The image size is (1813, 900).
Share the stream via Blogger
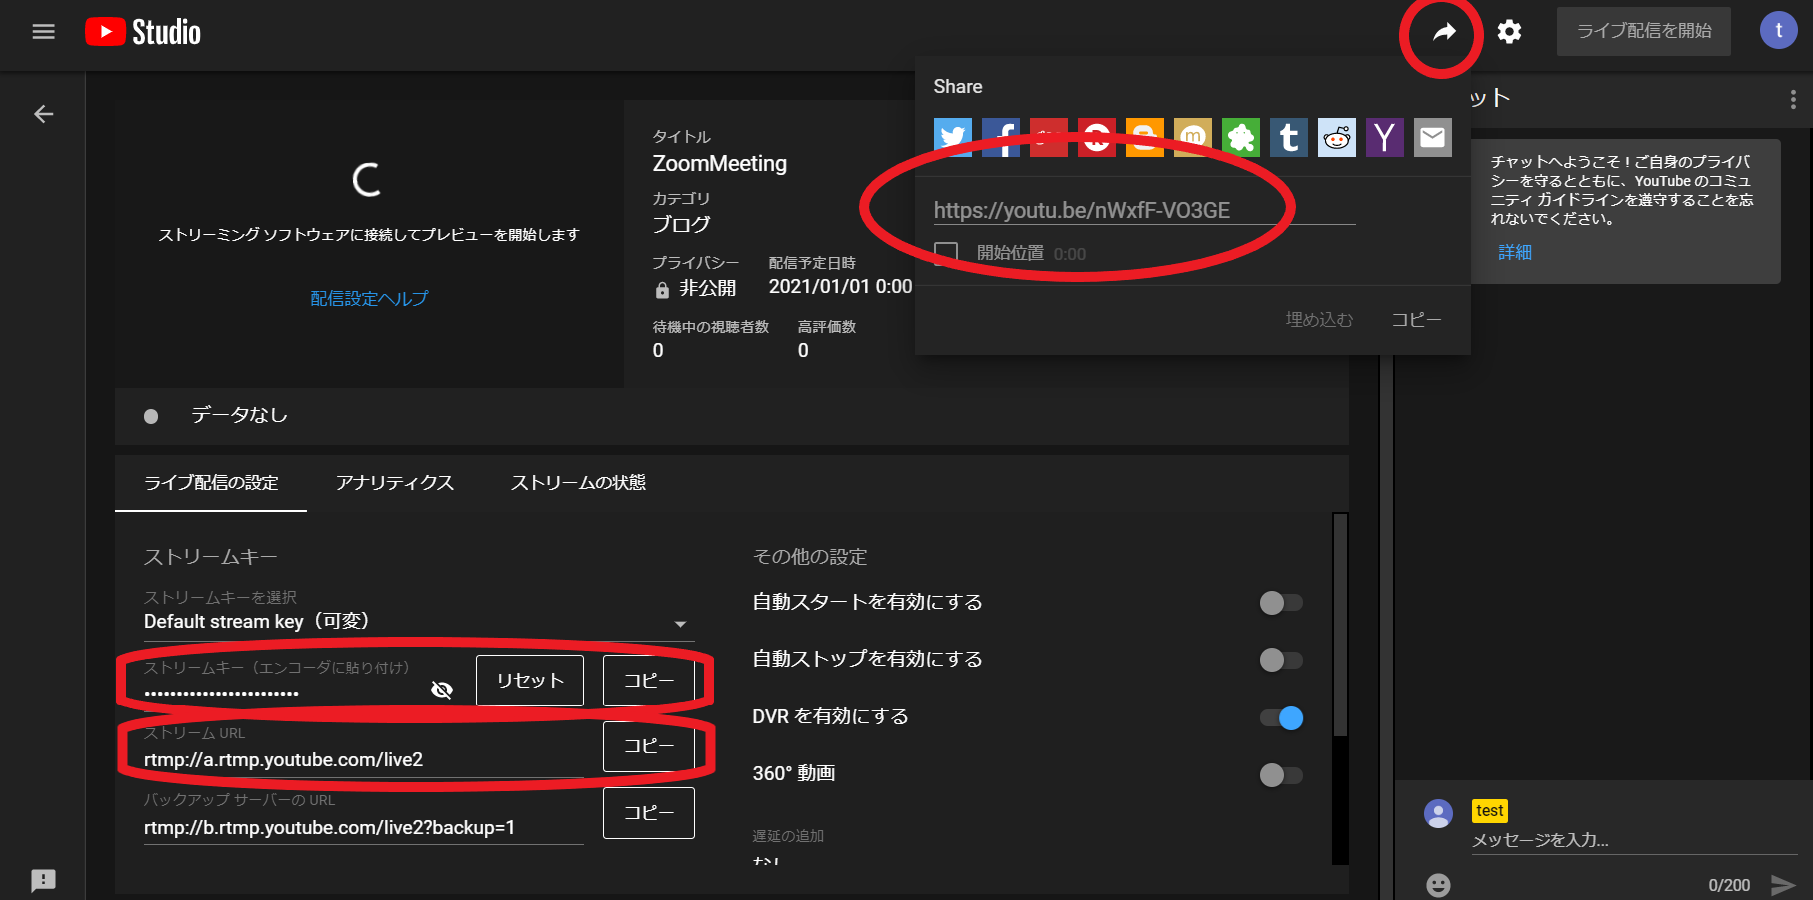[x=1144, y=138]
